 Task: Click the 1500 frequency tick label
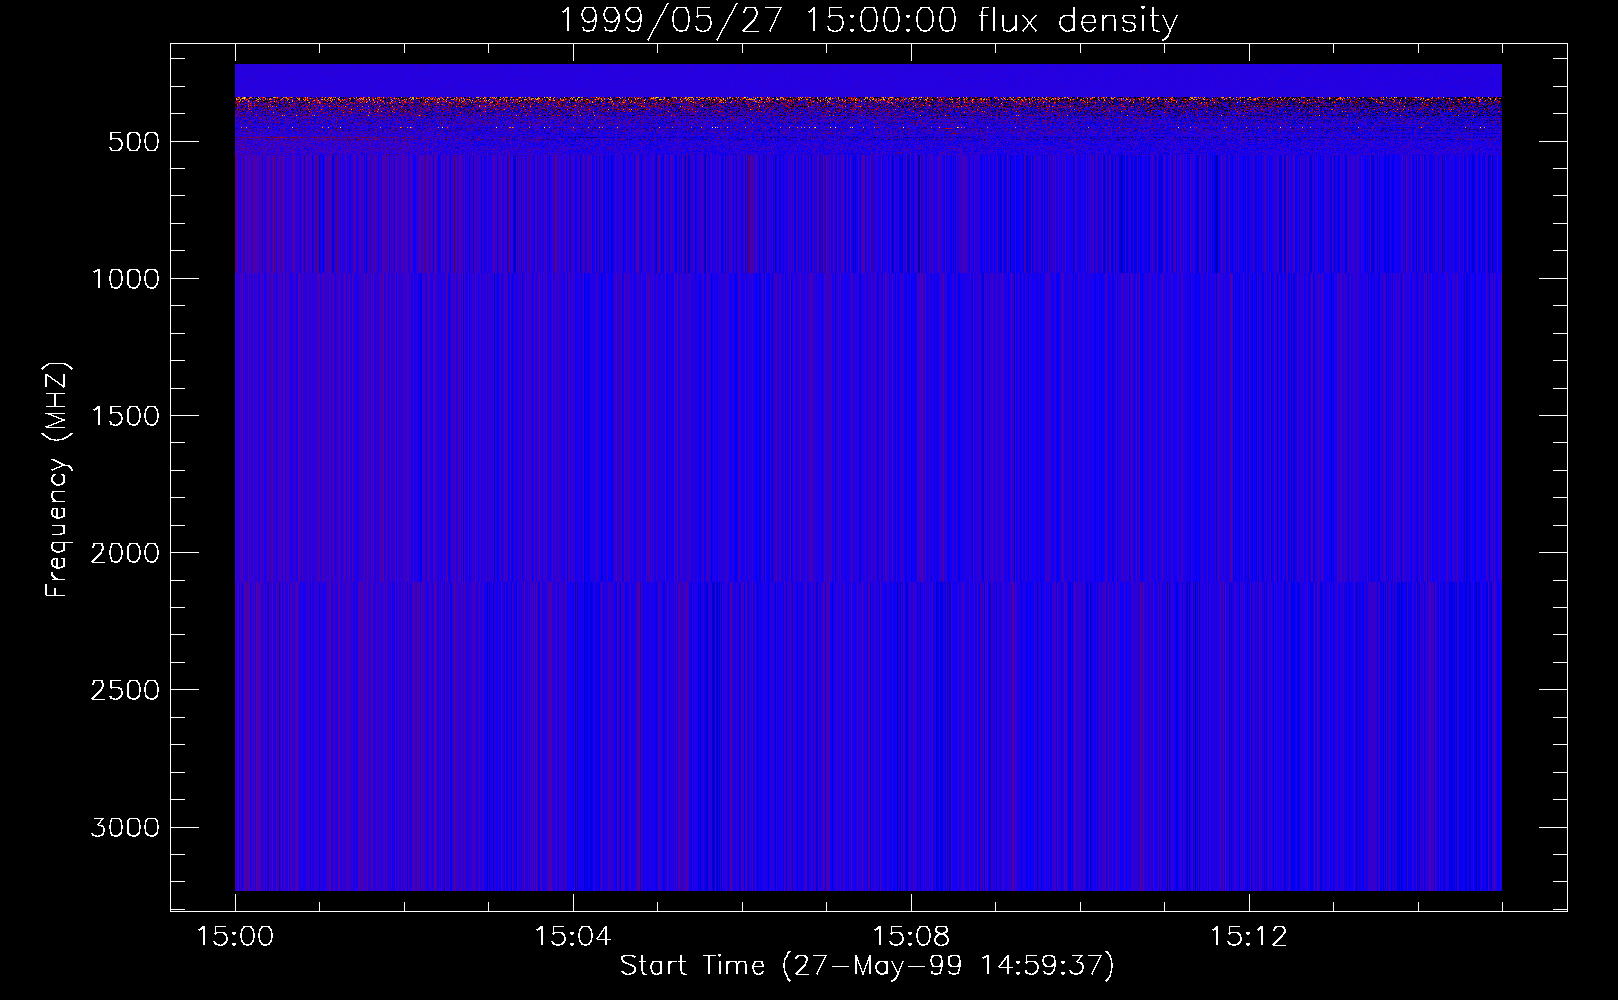[x=125, y=416]
